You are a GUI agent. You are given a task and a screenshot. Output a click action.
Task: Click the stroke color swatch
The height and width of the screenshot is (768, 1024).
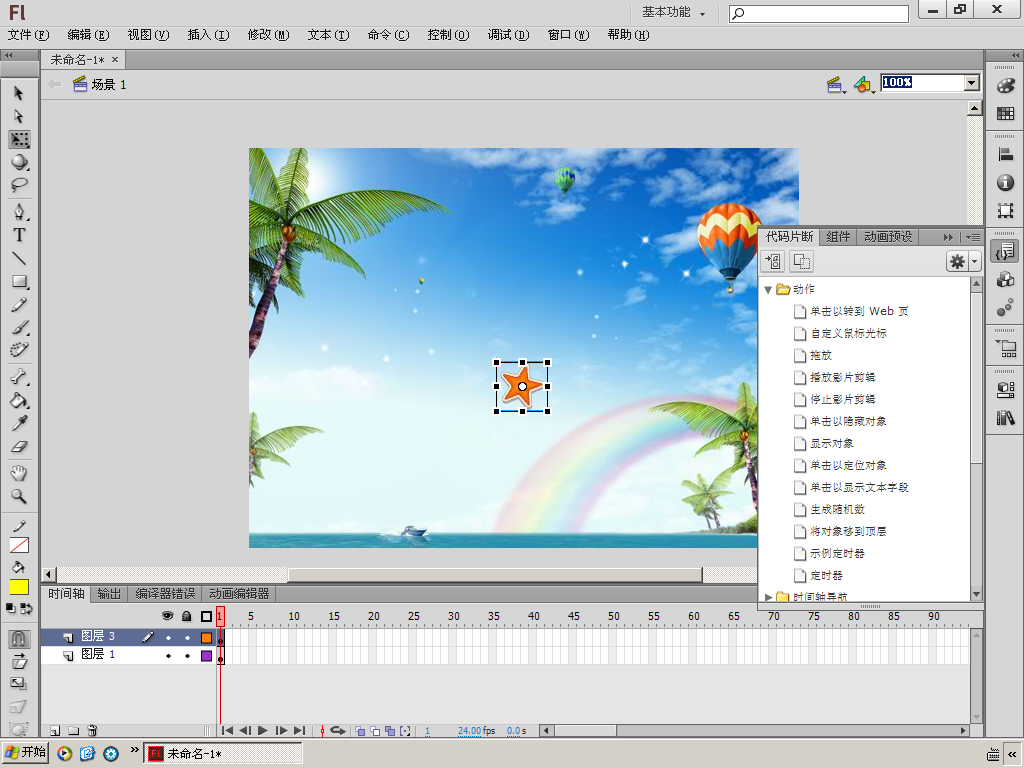(19, 545)
